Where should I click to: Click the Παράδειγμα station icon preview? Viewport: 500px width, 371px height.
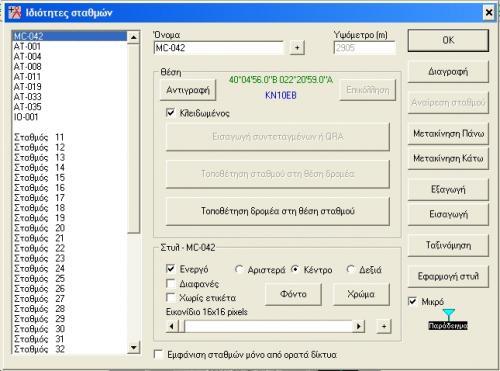click(448, 320)
